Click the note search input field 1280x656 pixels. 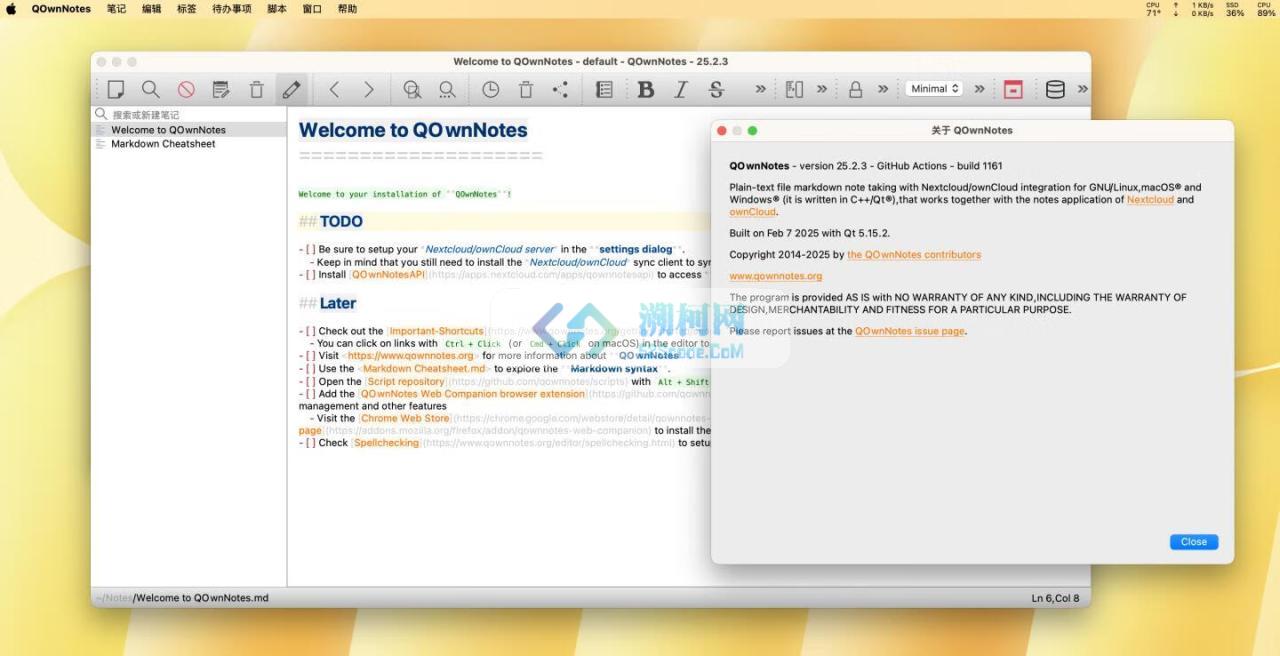click(x=189, y=115)
